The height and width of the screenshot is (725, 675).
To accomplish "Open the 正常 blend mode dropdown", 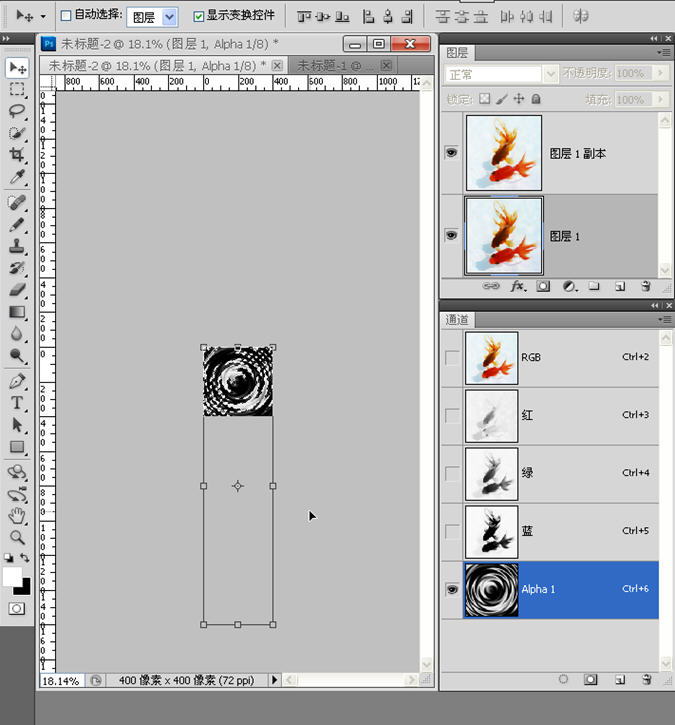I will (x=550, y=74).
